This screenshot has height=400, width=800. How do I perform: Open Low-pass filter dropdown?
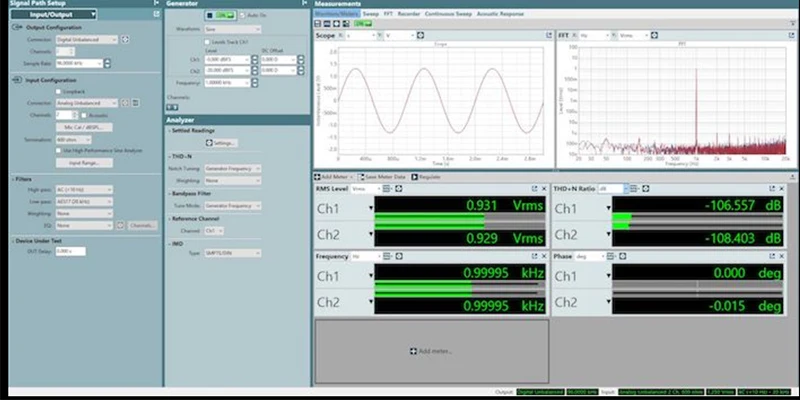point(84,202)
